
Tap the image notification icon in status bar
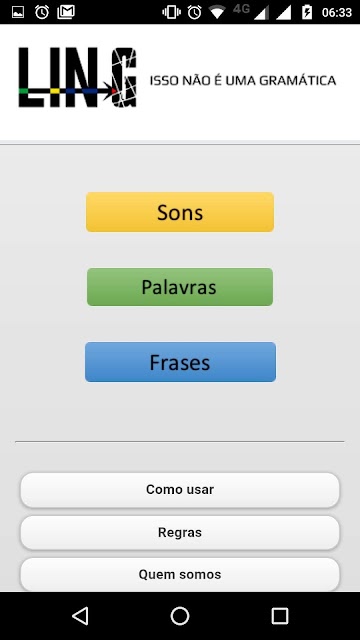(x=18, y=13)
